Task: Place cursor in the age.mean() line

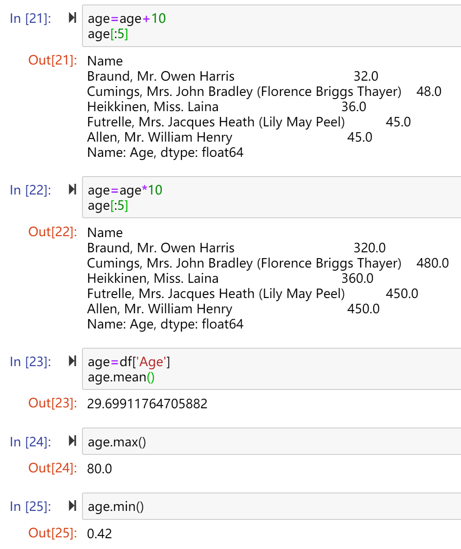Action: click(x=121, y=377)
